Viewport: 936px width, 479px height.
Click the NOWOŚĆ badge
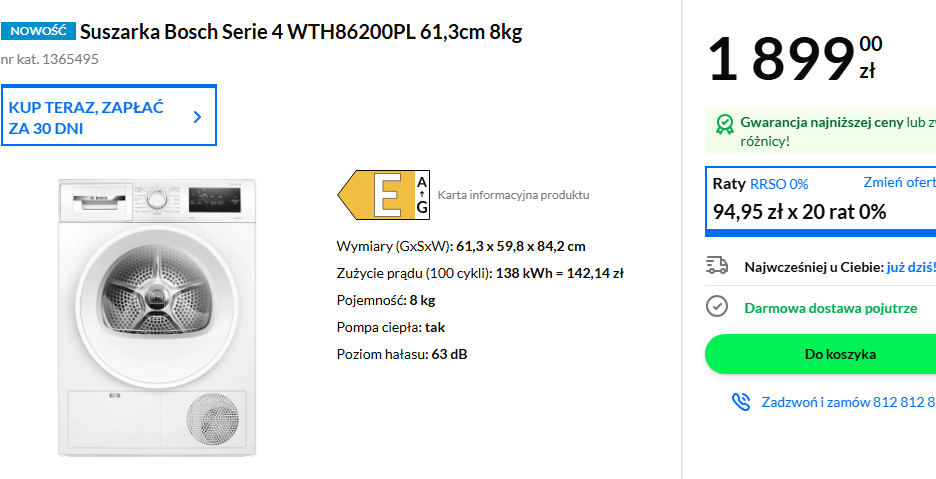tap(38, 32)
